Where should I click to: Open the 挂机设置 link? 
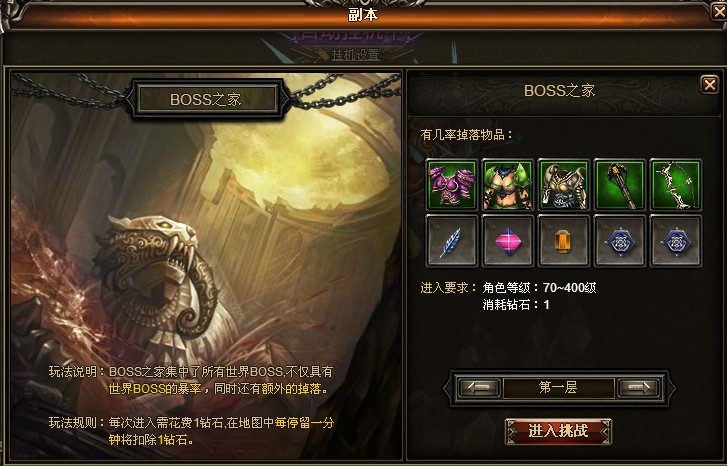[x=356, y=55]
